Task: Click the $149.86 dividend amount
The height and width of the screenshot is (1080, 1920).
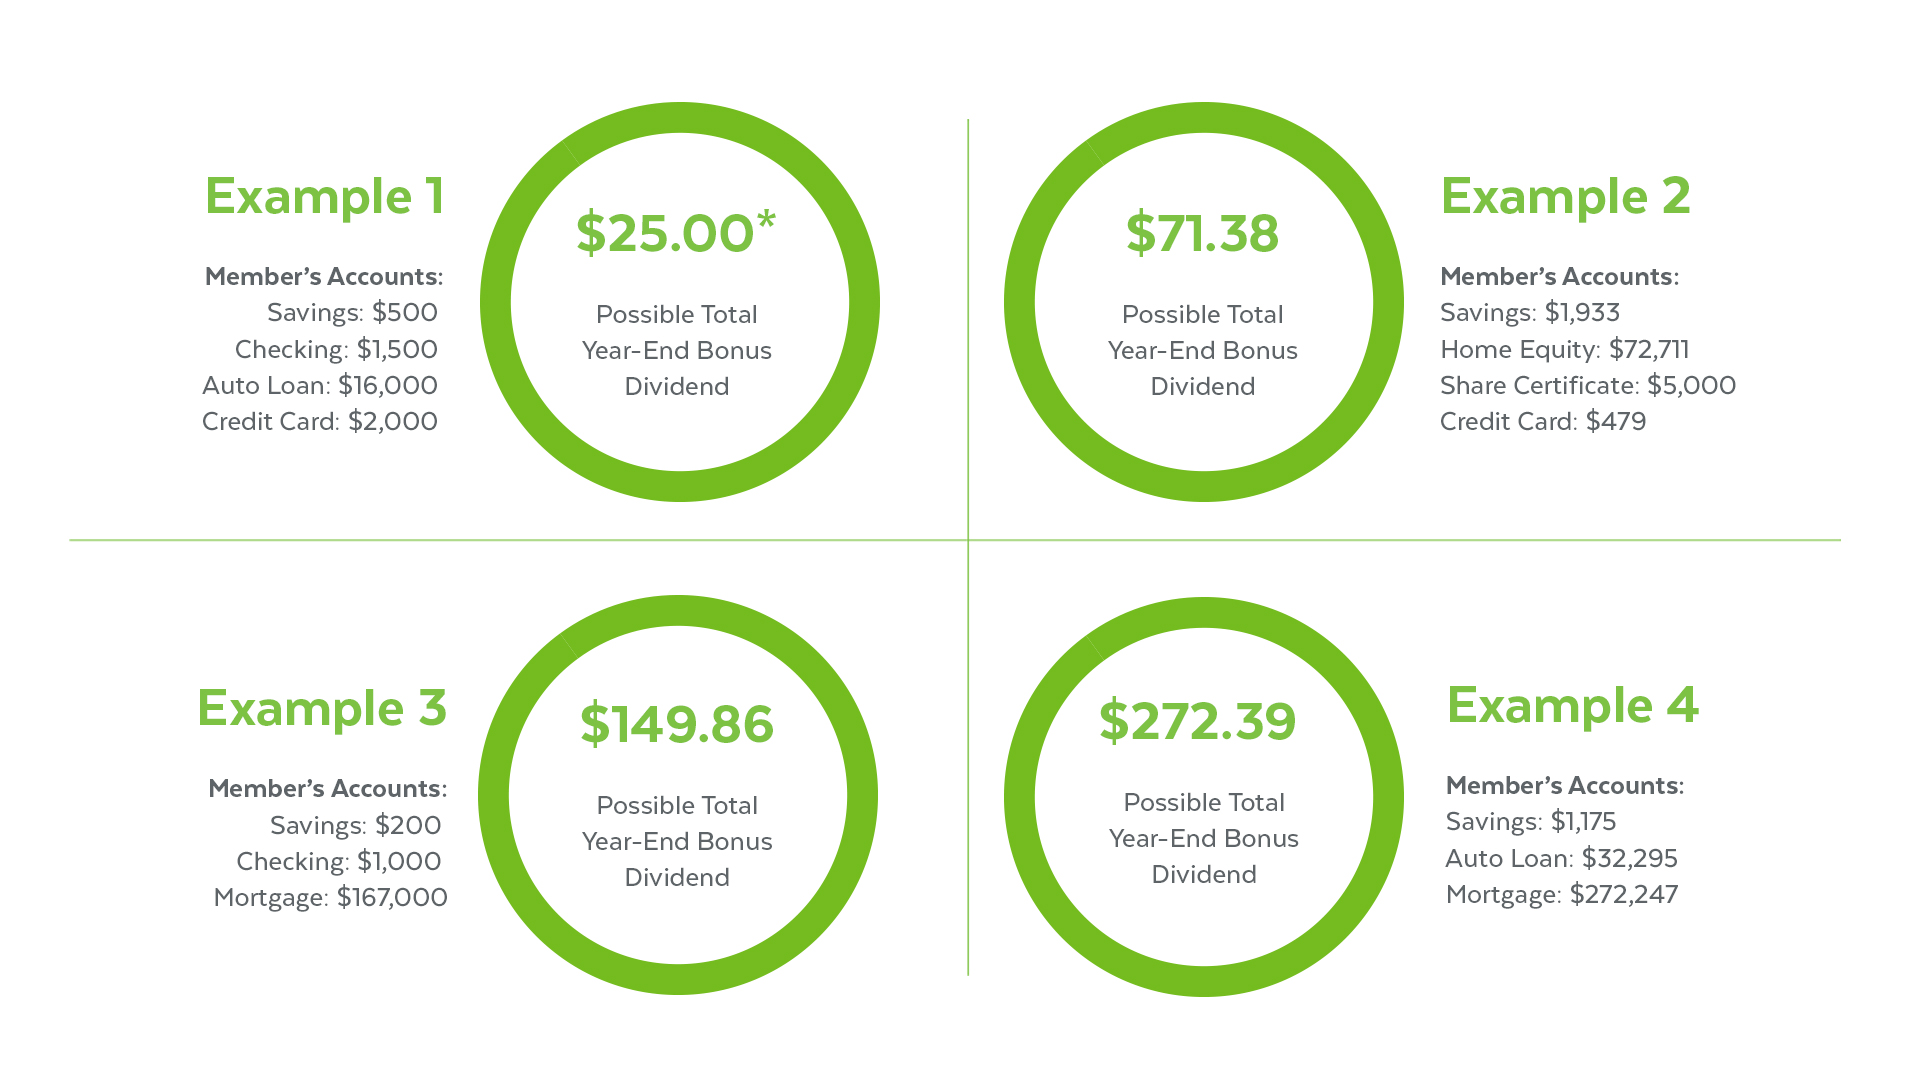Action: 677,724
